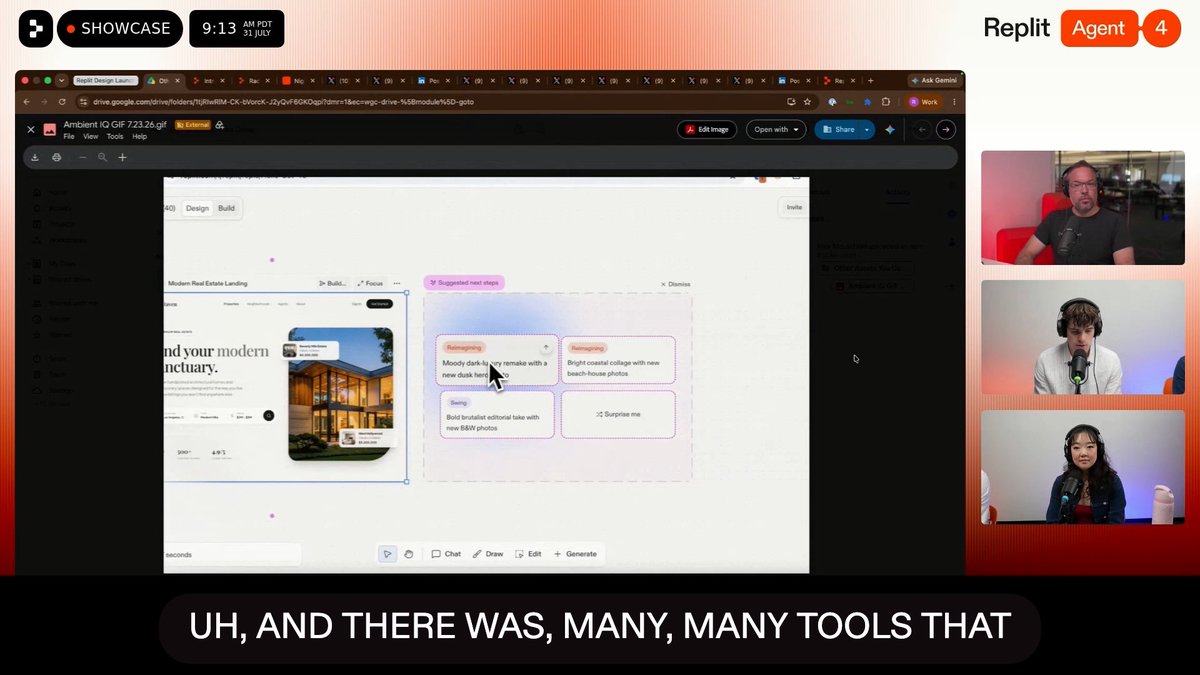The width and height of the screenshot is (1200, 675).
Task: Print the file using printer icon
Action: 57,157
